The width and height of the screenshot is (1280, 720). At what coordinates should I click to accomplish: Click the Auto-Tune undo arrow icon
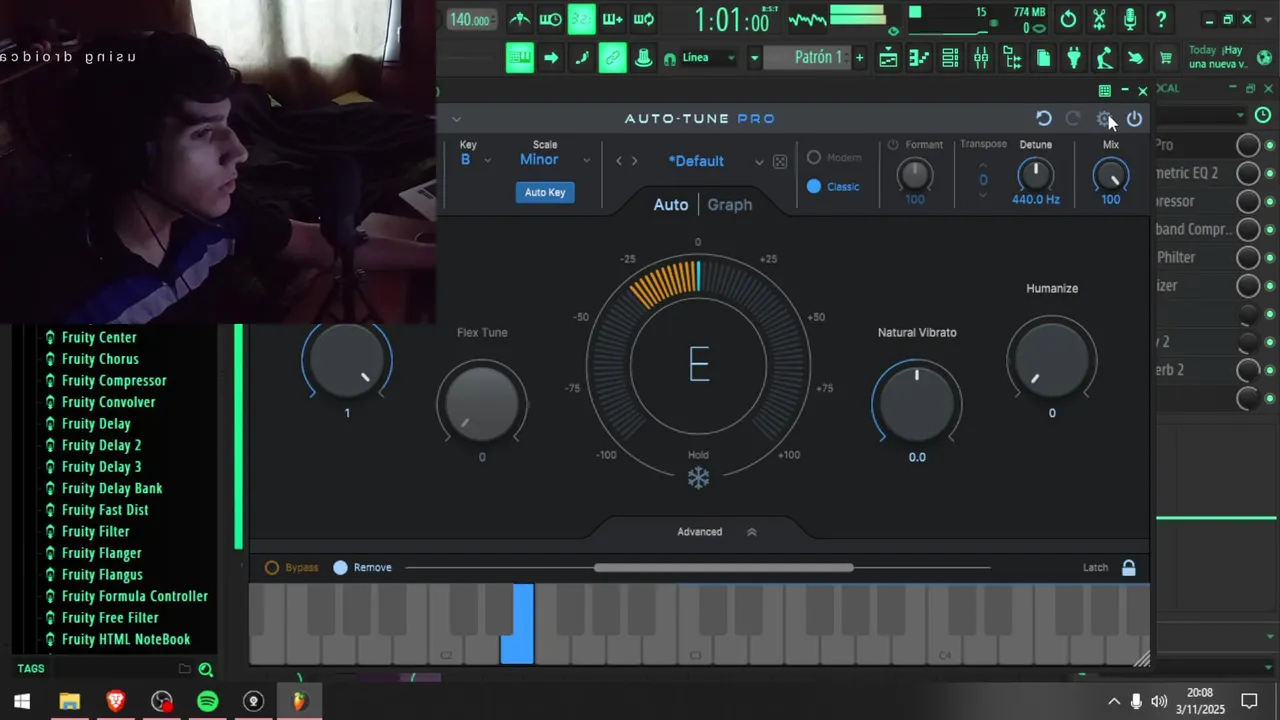[1043, 119]
